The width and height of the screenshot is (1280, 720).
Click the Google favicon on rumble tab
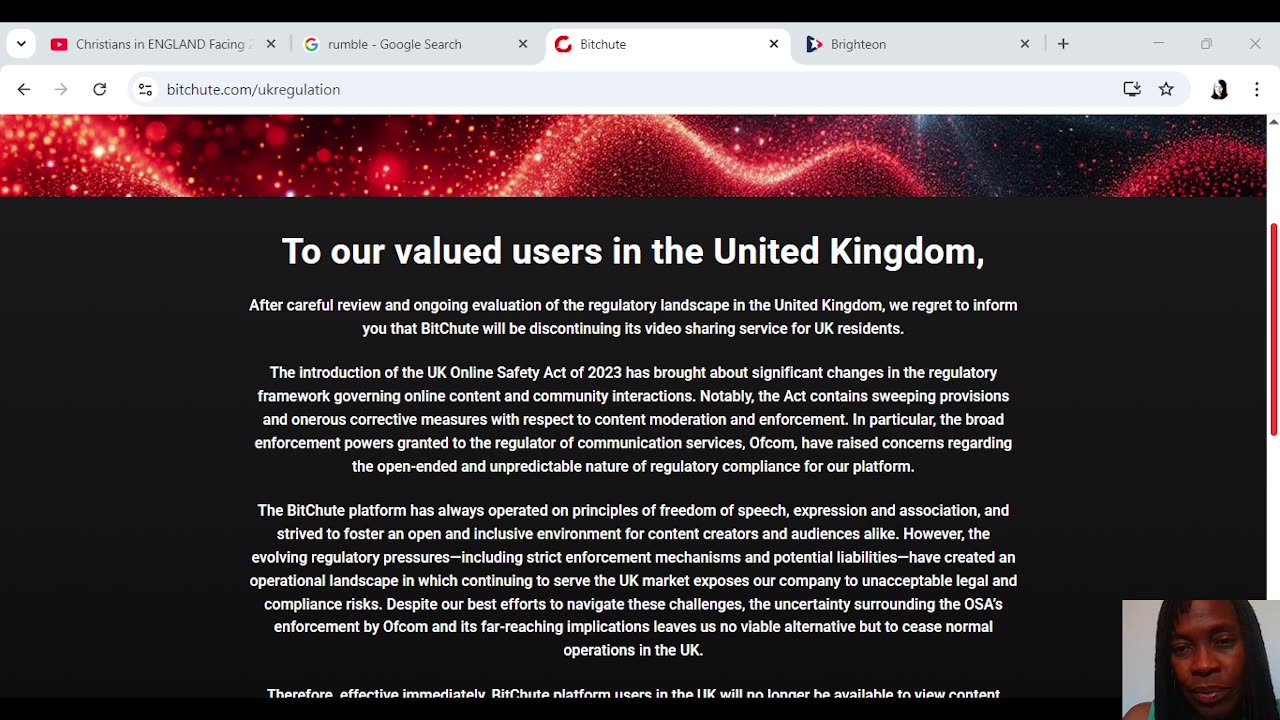311,44
